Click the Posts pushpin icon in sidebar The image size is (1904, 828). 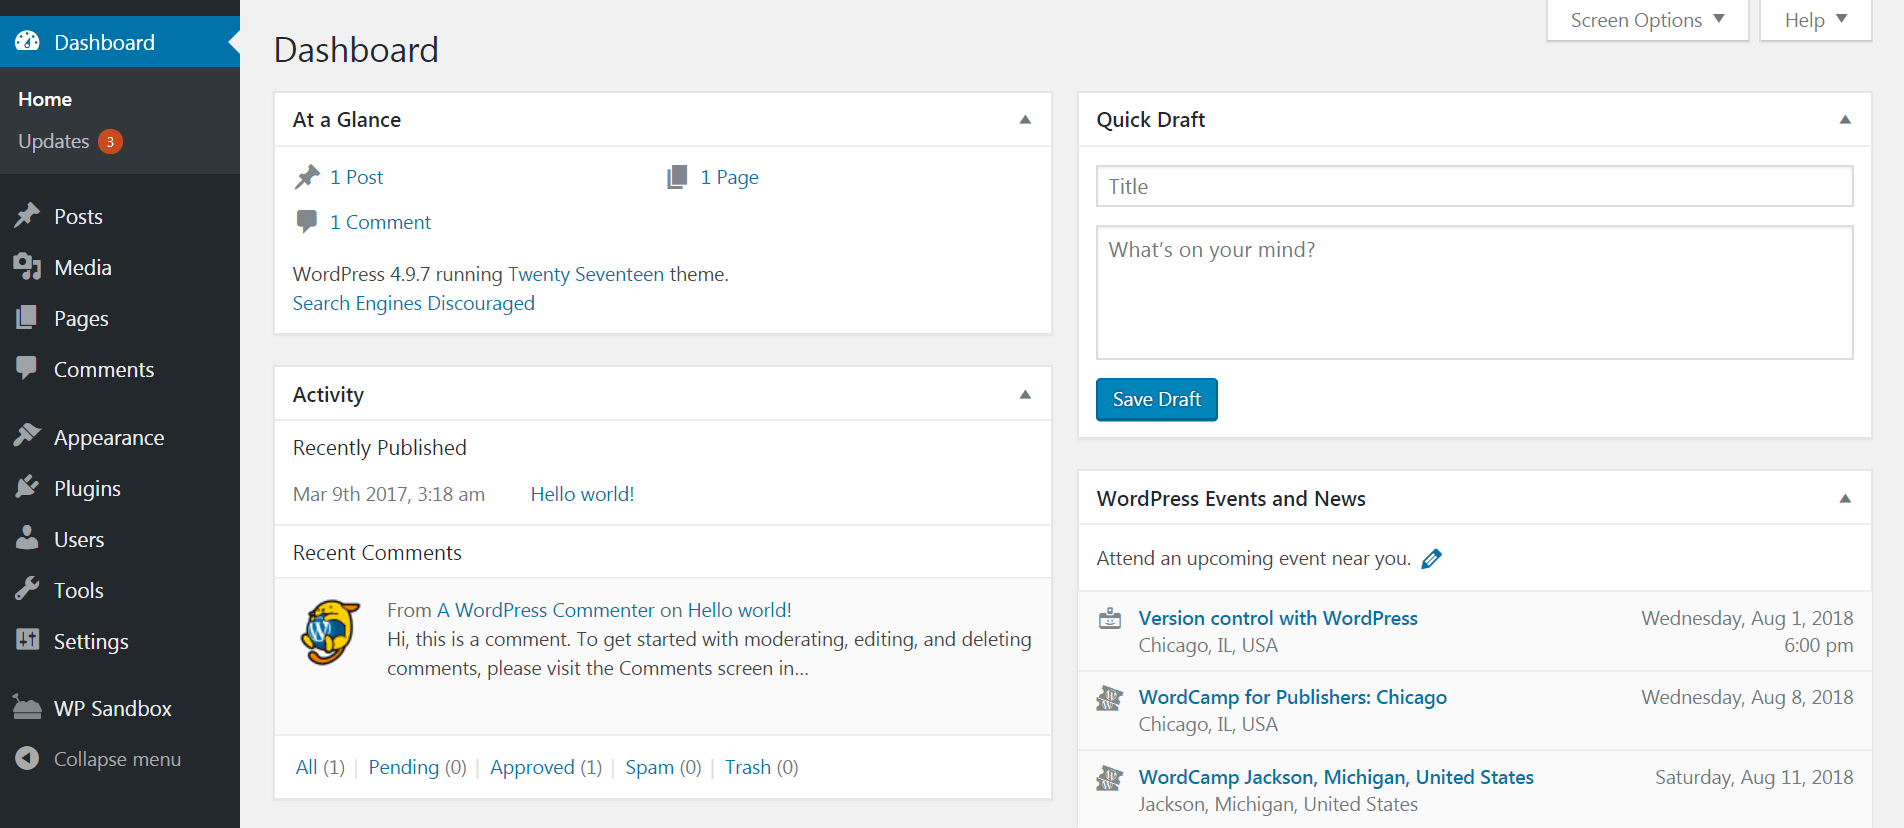(x=27, y=215)
